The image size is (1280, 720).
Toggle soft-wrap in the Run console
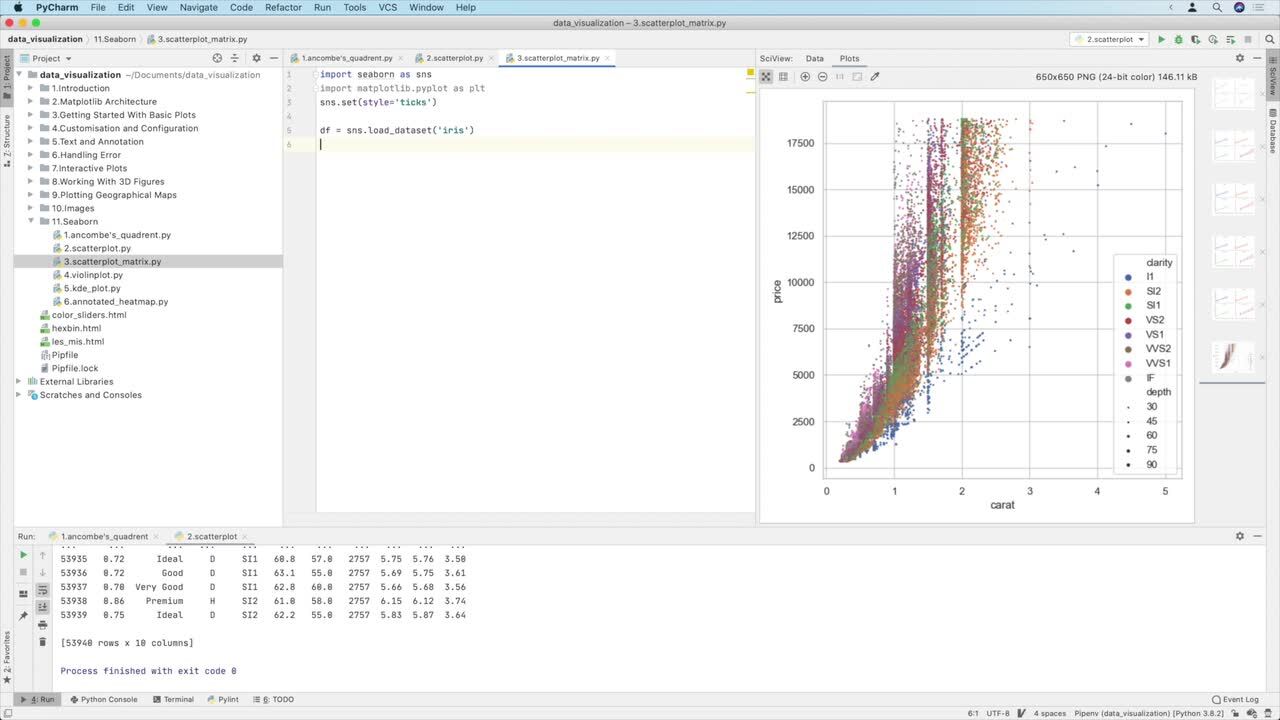pyautogui.click(x=42, y=590)
